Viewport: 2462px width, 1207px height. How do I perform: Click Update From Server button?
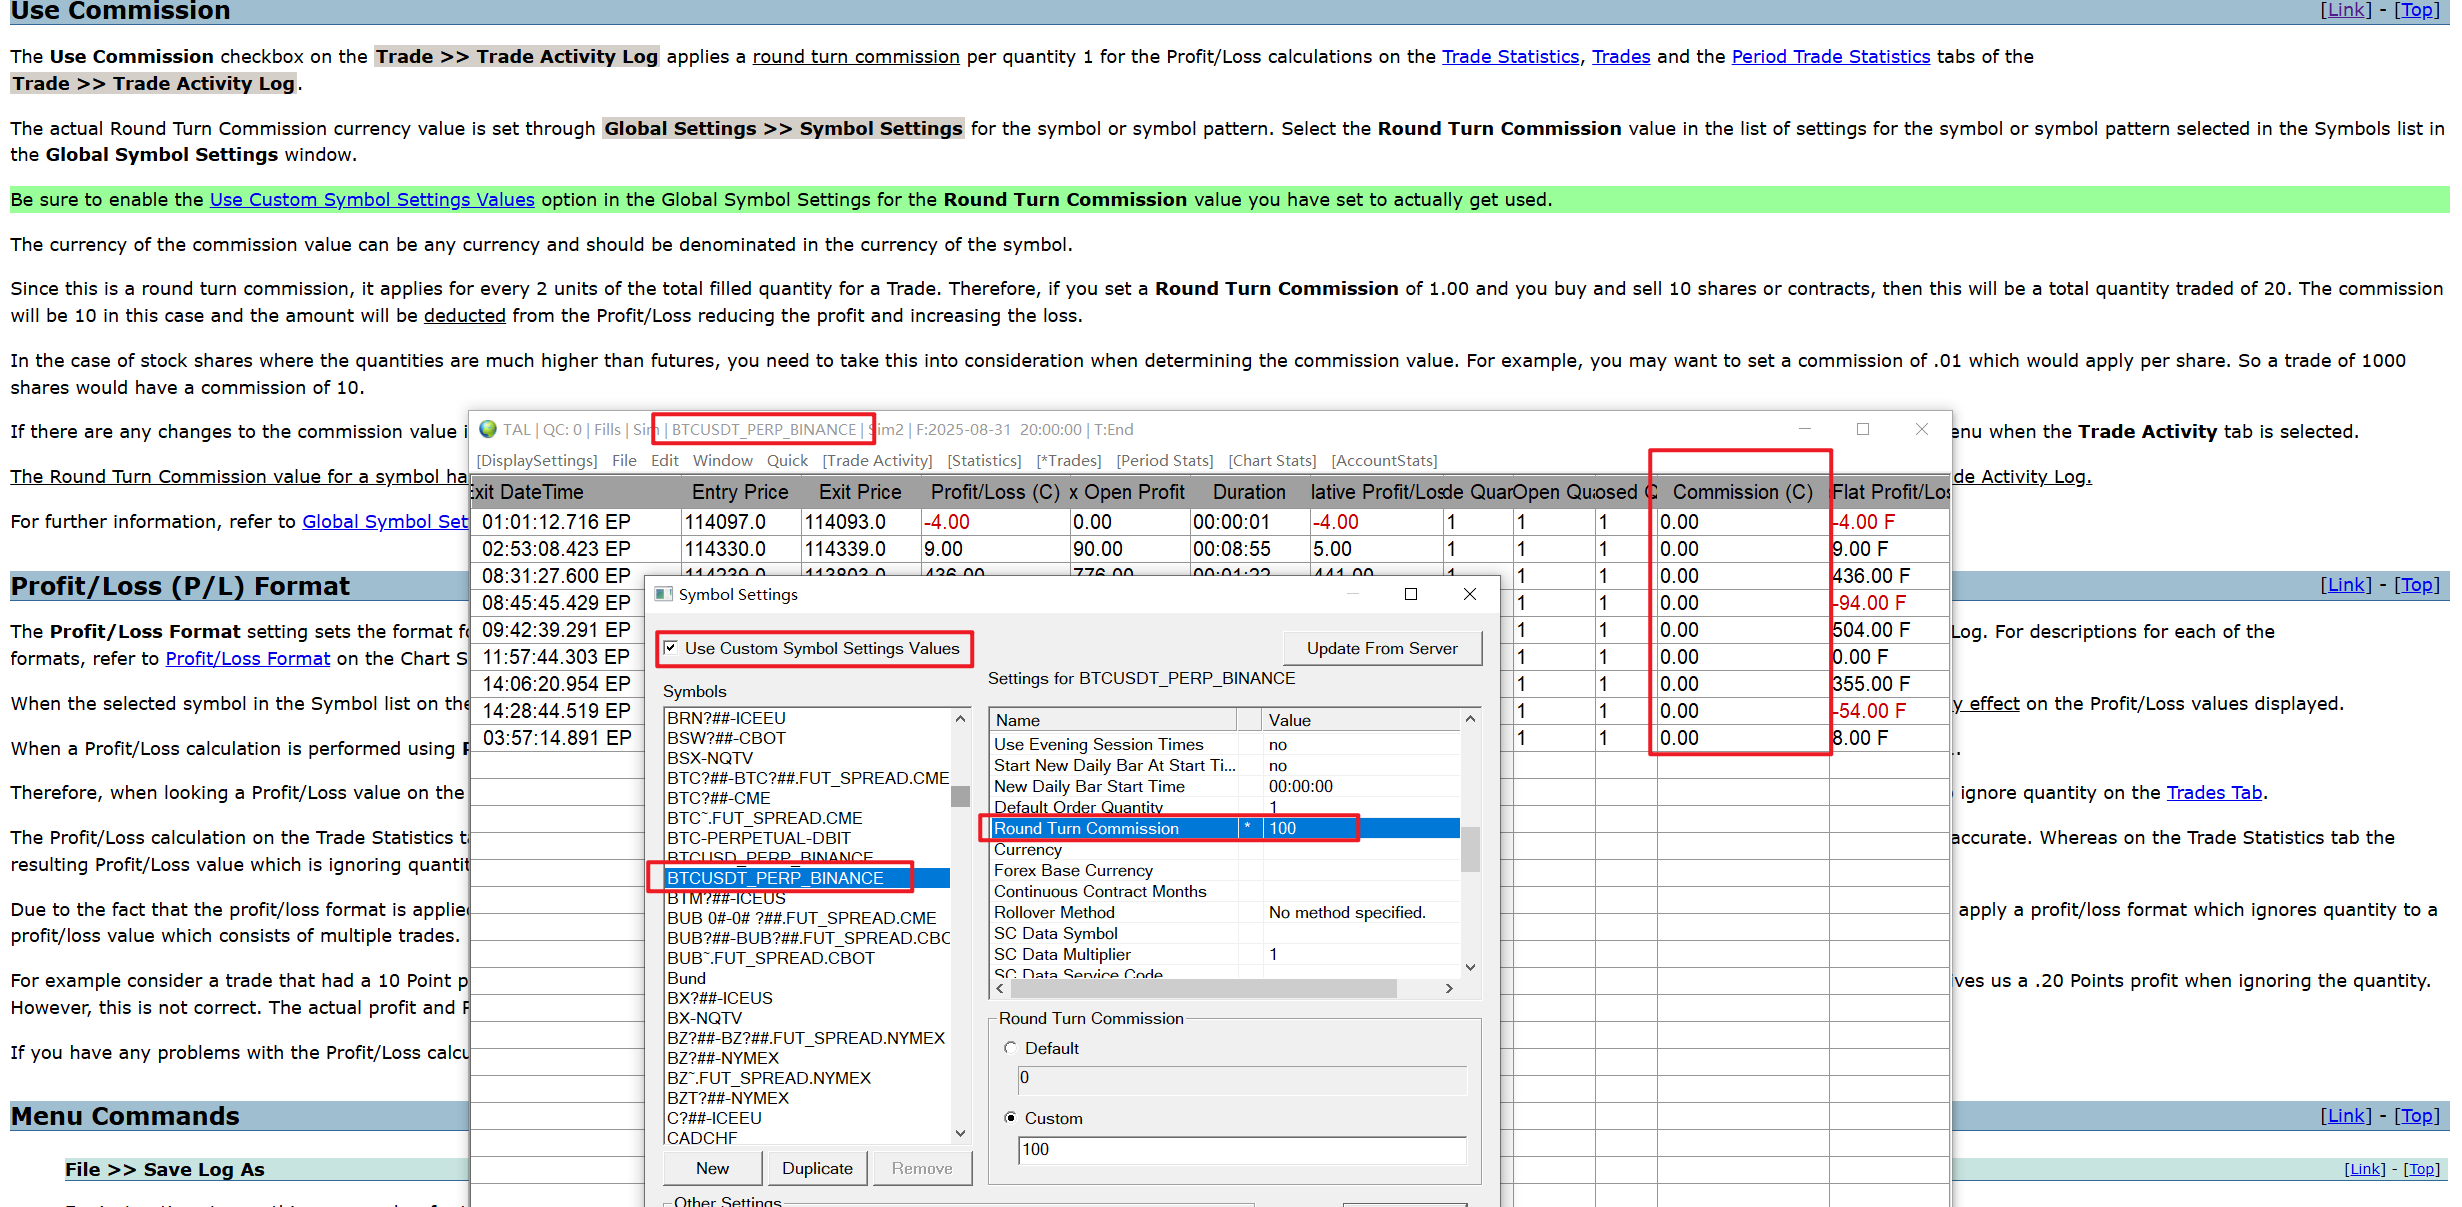point(1381,648)
